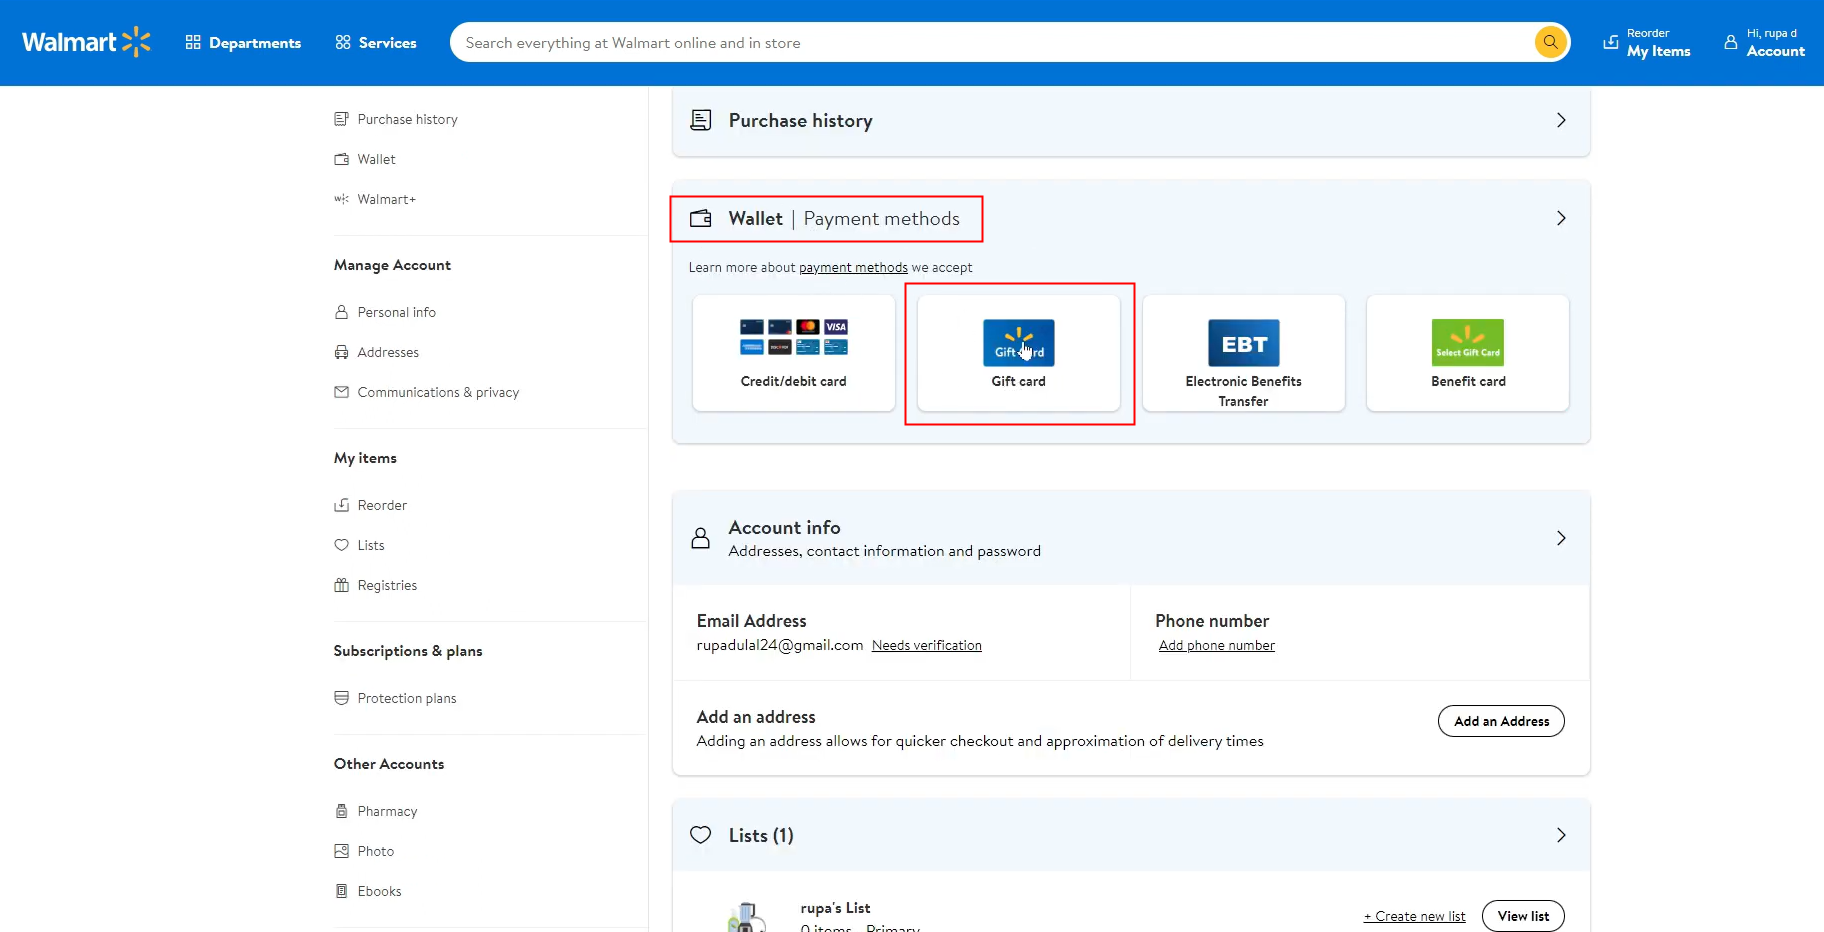Open Protection plans in sidebar
Viewport: 1824px width, 932px height.
tap(406, 698)
